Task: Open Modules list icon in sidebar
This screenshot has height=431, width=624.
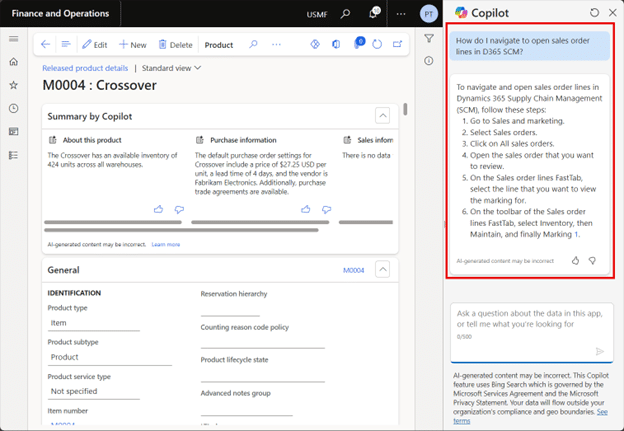Action: coord(14,155)
